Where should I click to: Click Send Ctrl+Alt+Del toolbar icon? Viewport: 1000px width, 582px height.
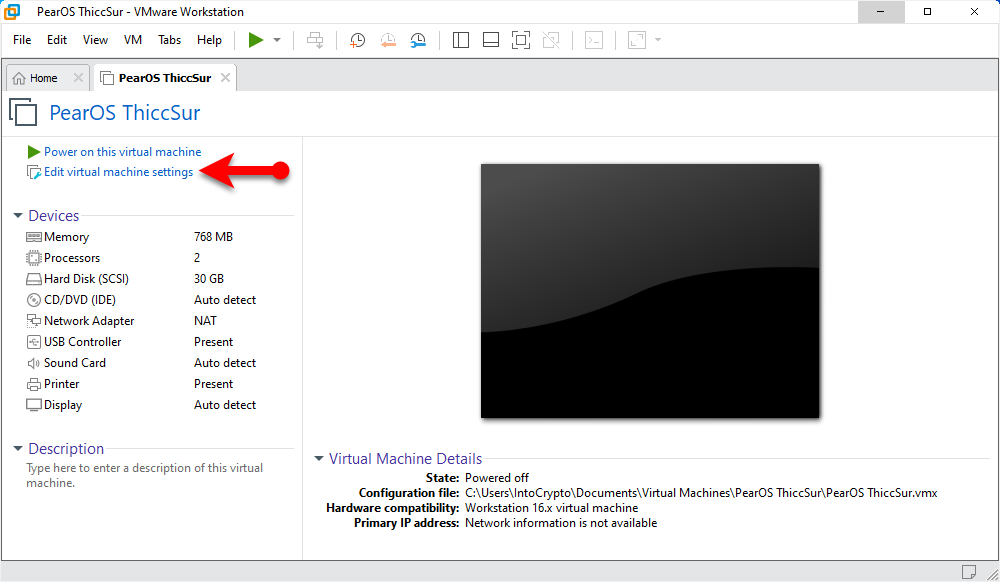315,40
